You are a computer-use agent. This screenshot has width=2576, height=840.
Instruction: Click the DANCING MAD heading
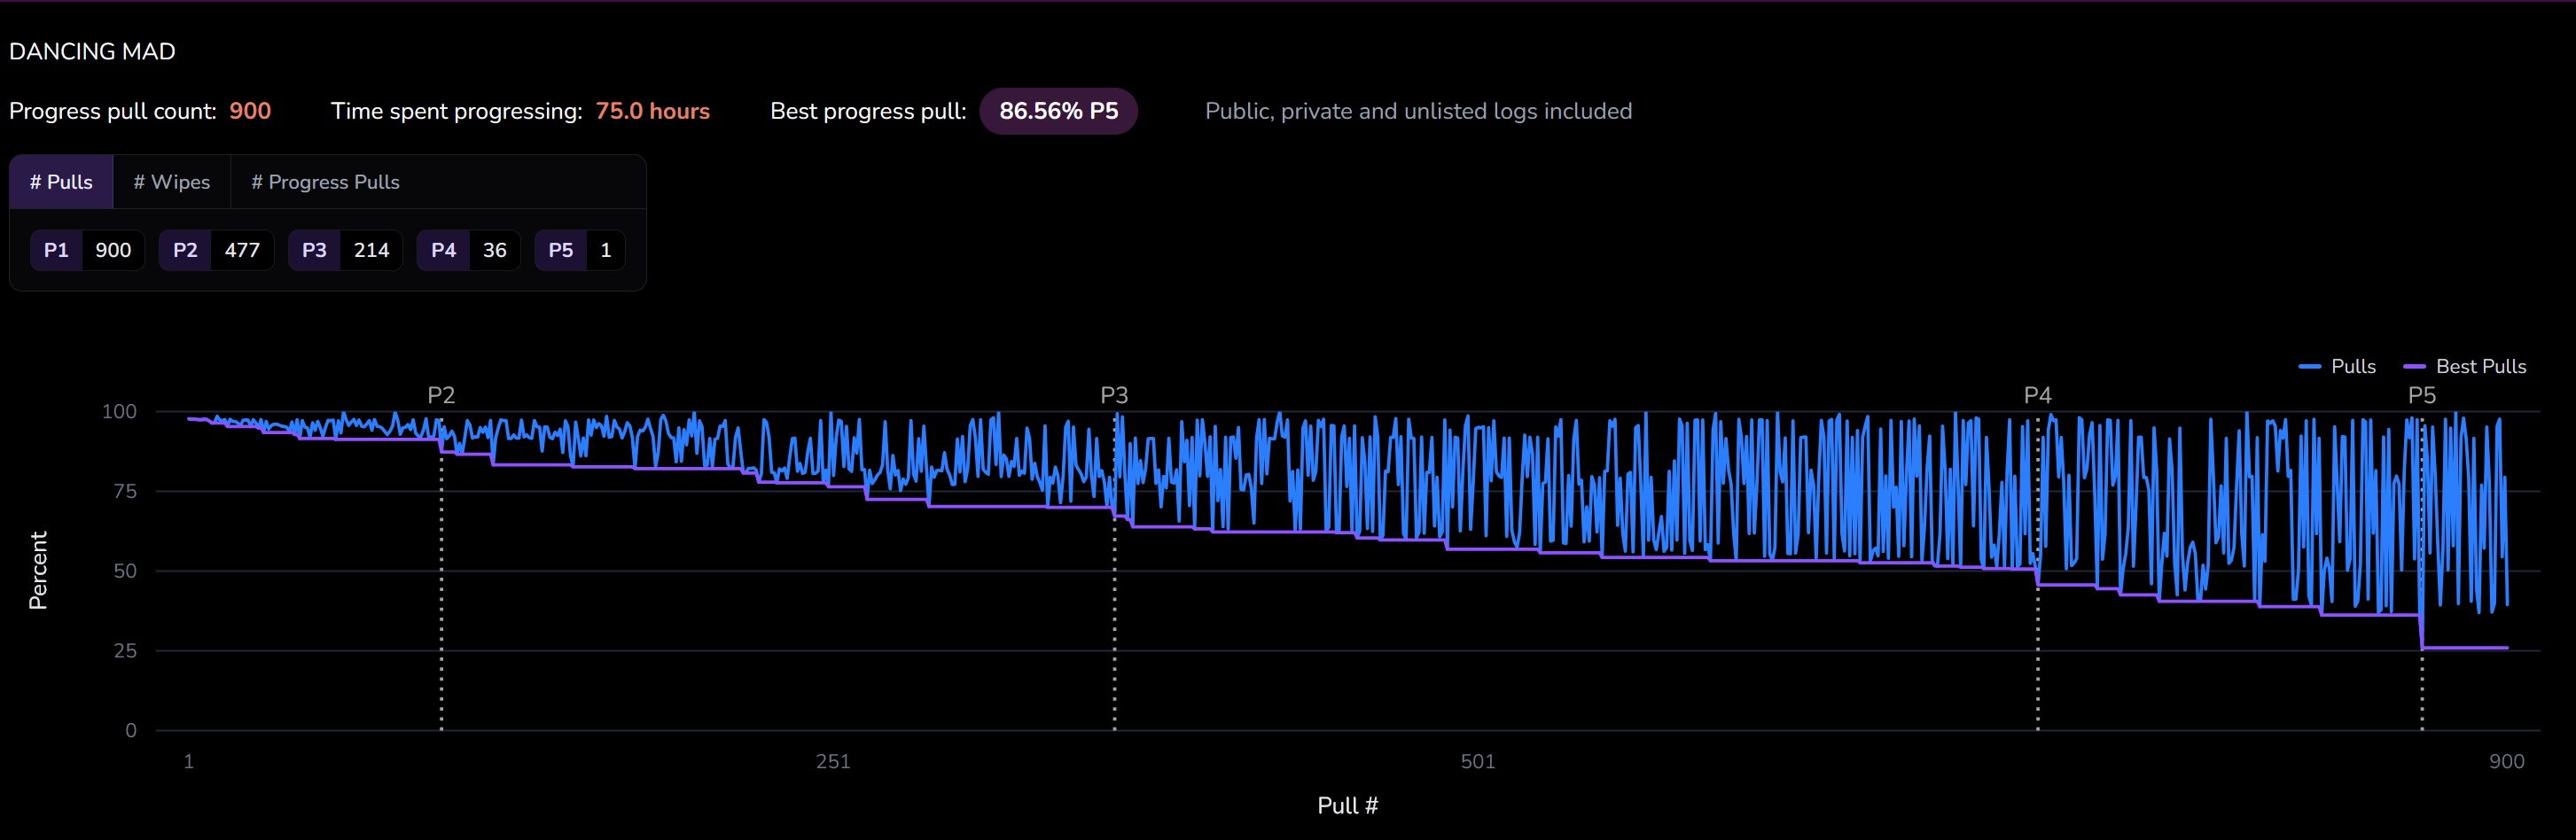pos(92,51)
